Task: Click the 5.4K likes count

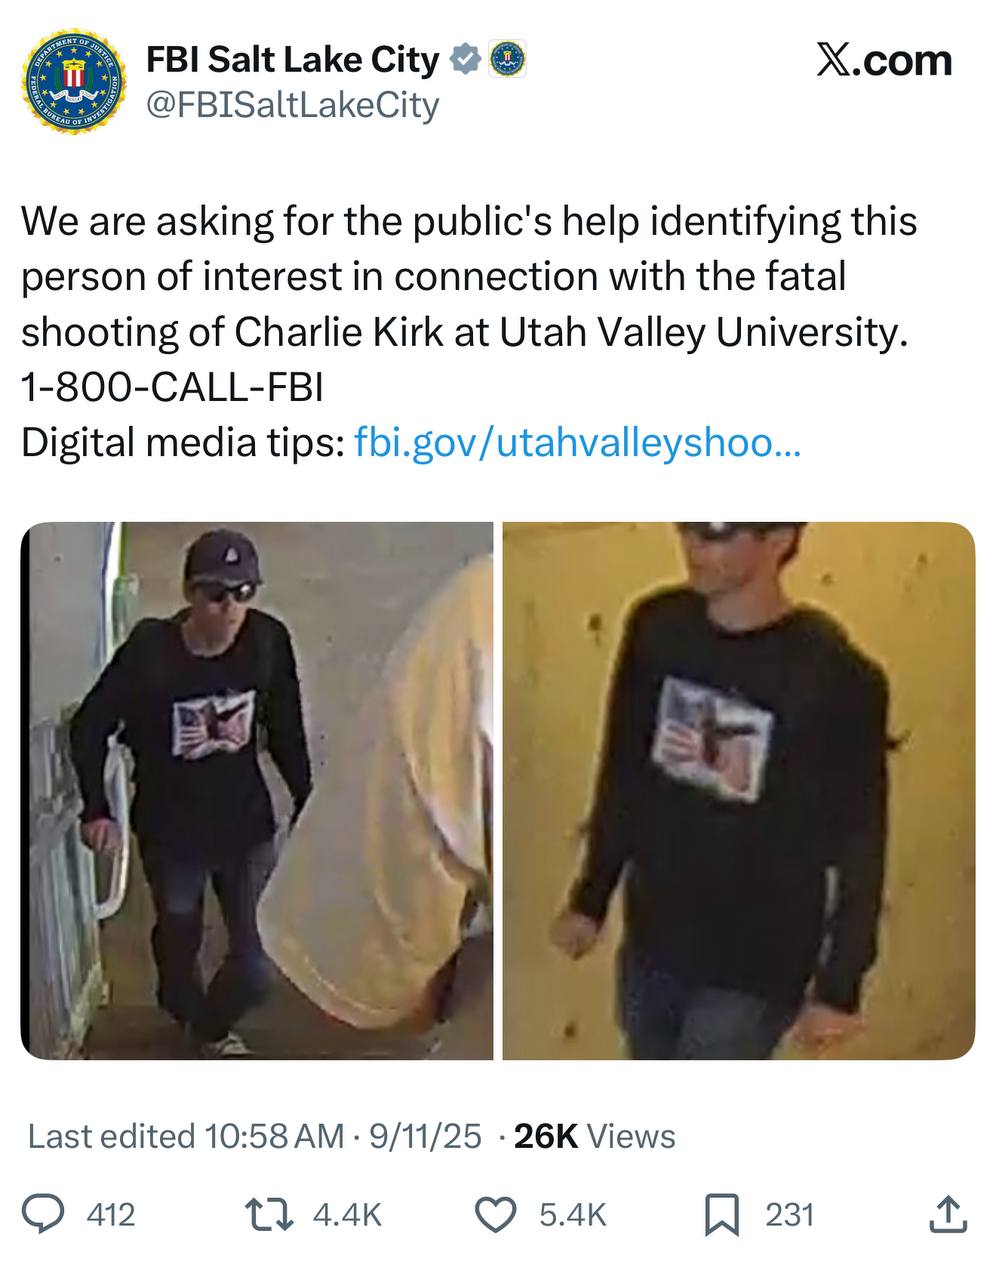Action: click(573, 1214)
